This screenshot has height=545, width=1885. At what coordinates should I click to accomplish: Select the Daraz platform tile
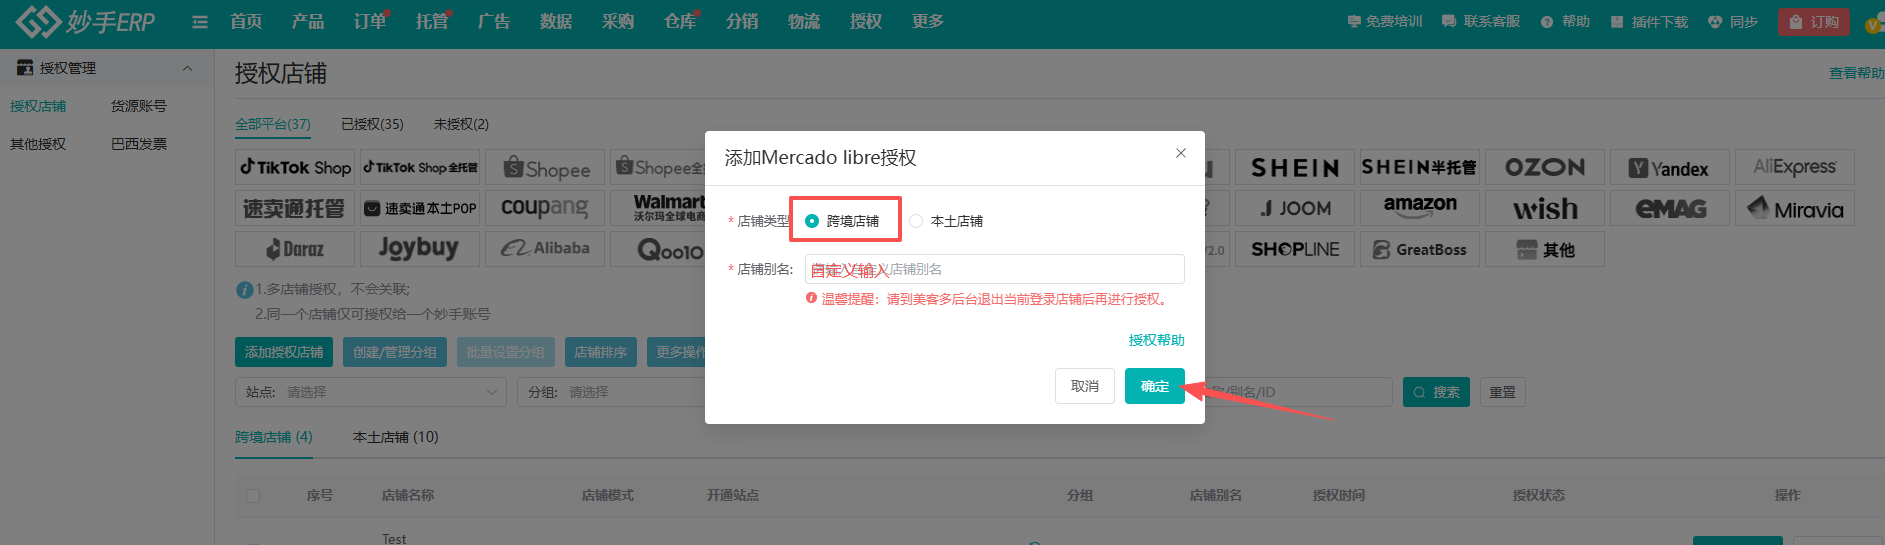tap(295, 249)
